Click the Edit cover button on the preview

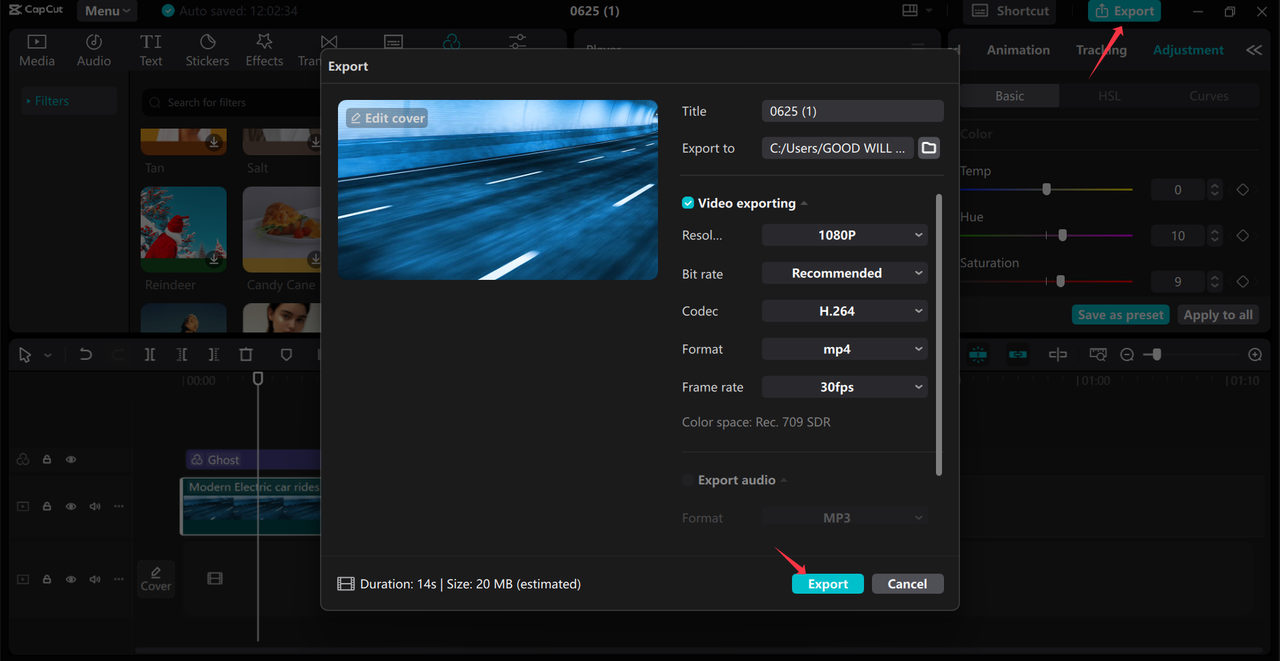386,117
